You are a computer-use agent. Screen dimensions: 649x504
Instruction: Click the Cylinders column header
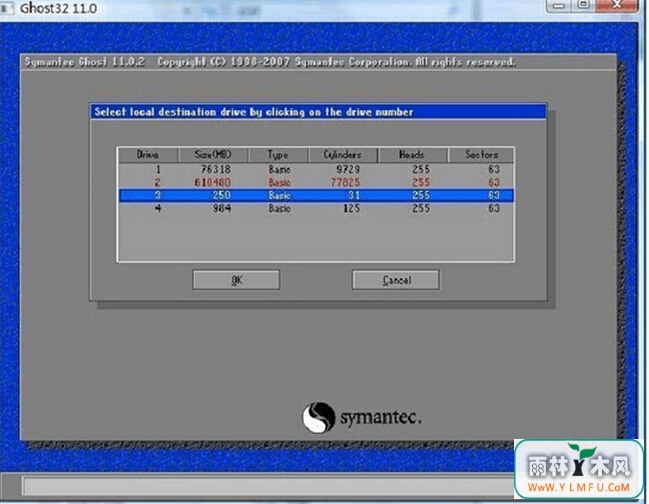tap(342, 155)
